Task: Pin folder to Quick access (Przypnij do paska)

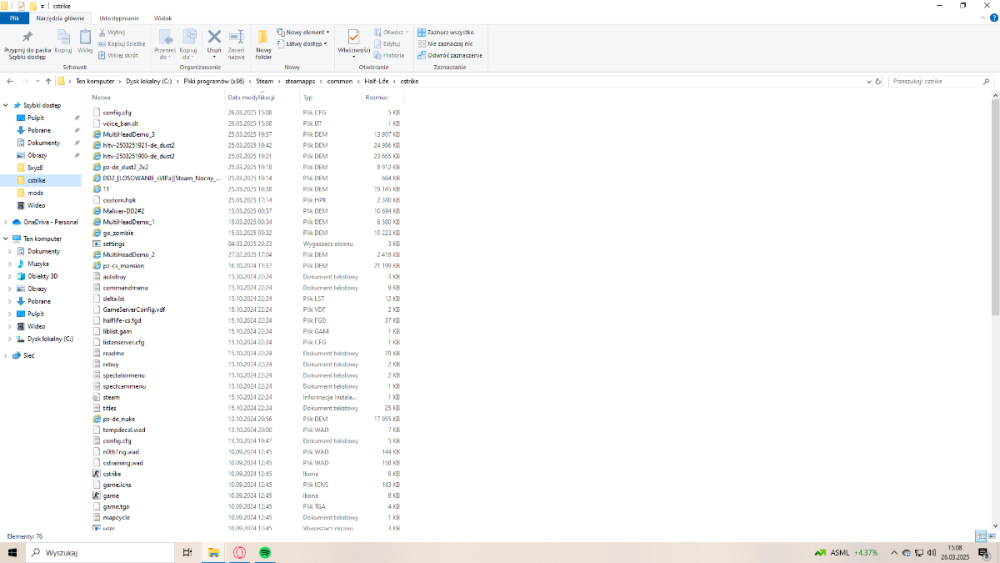Action: click(27, 44)
